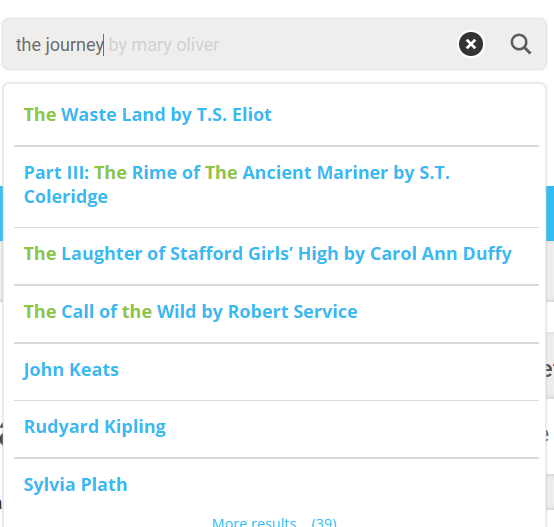554x527 pixels.
Task: Click "T.S. Eliot" in the first suggestion
Action: click(x=234, y=115)
